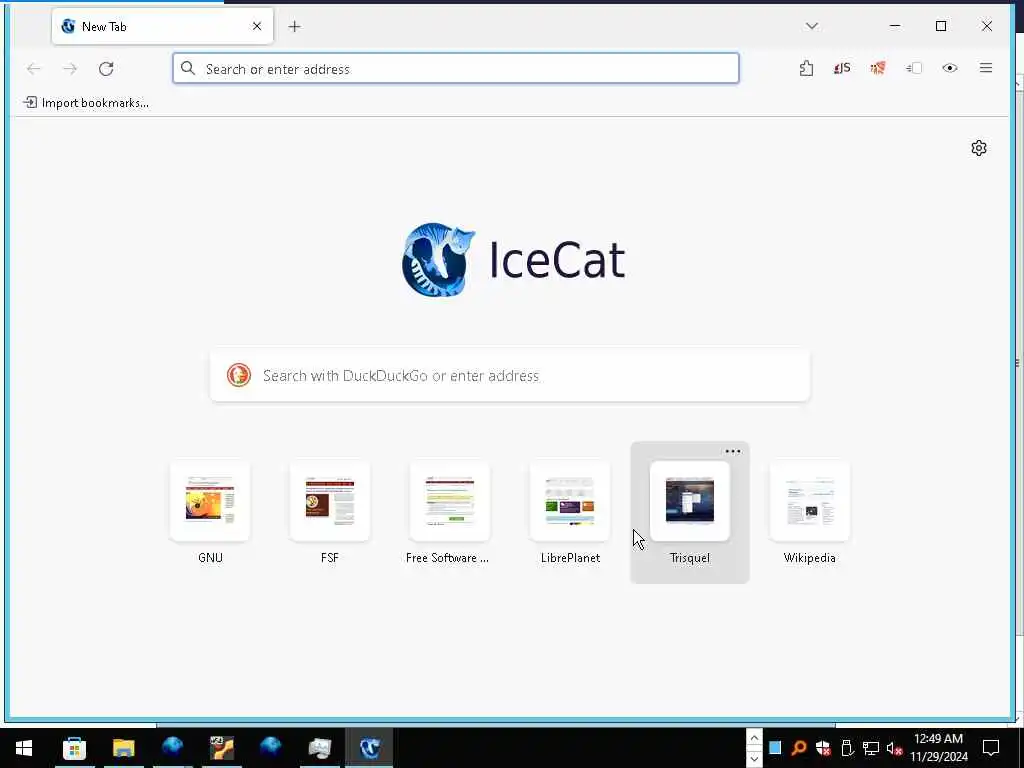Image resolution: width=1024 pixels, height=768 pixels.
Task: Click the muted volume speaker icon
Action: (x=894, y=748)
